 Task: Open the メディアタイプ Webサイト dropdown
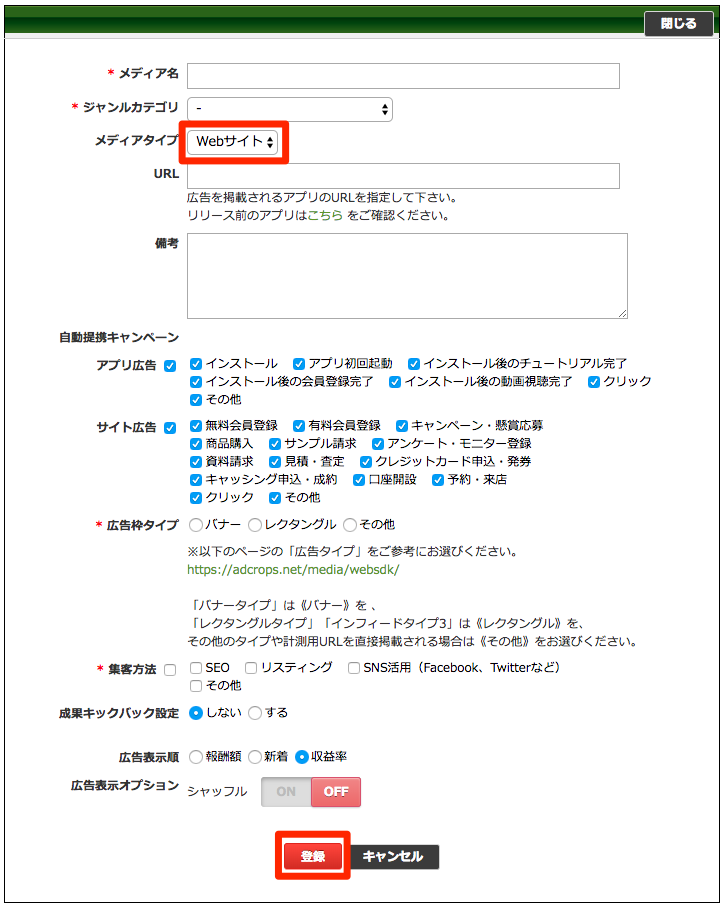(233, 142)
